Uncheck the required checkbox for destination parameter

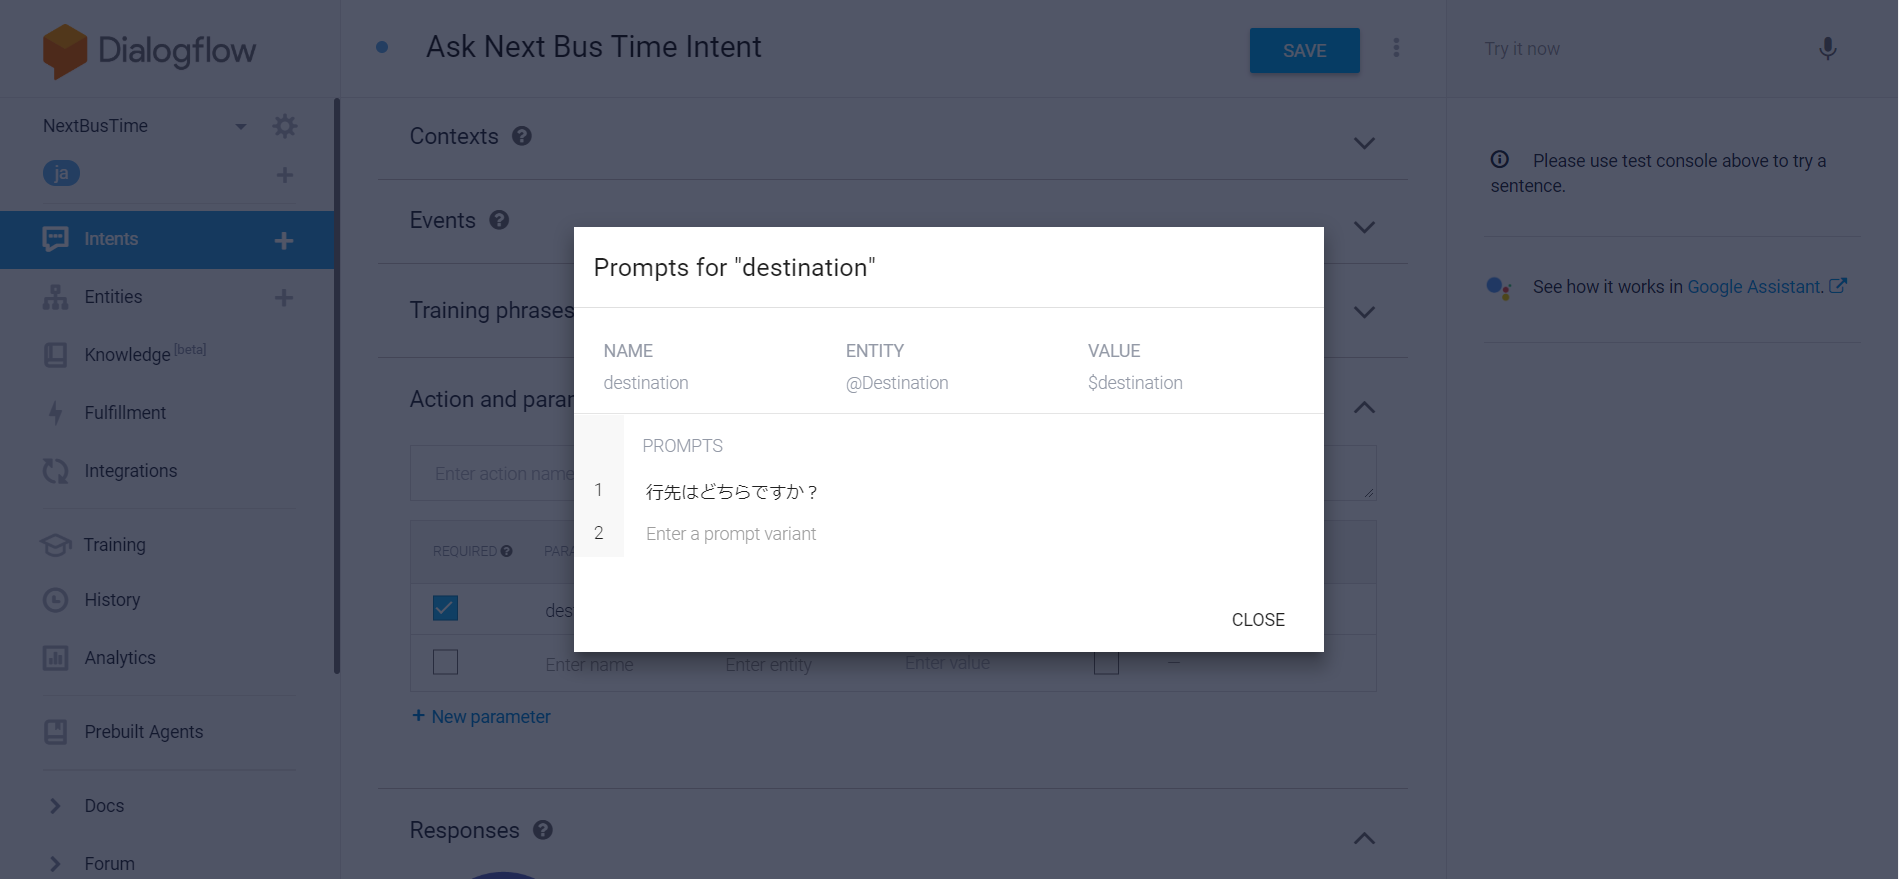pyautogui.click(x=445, y=608)
